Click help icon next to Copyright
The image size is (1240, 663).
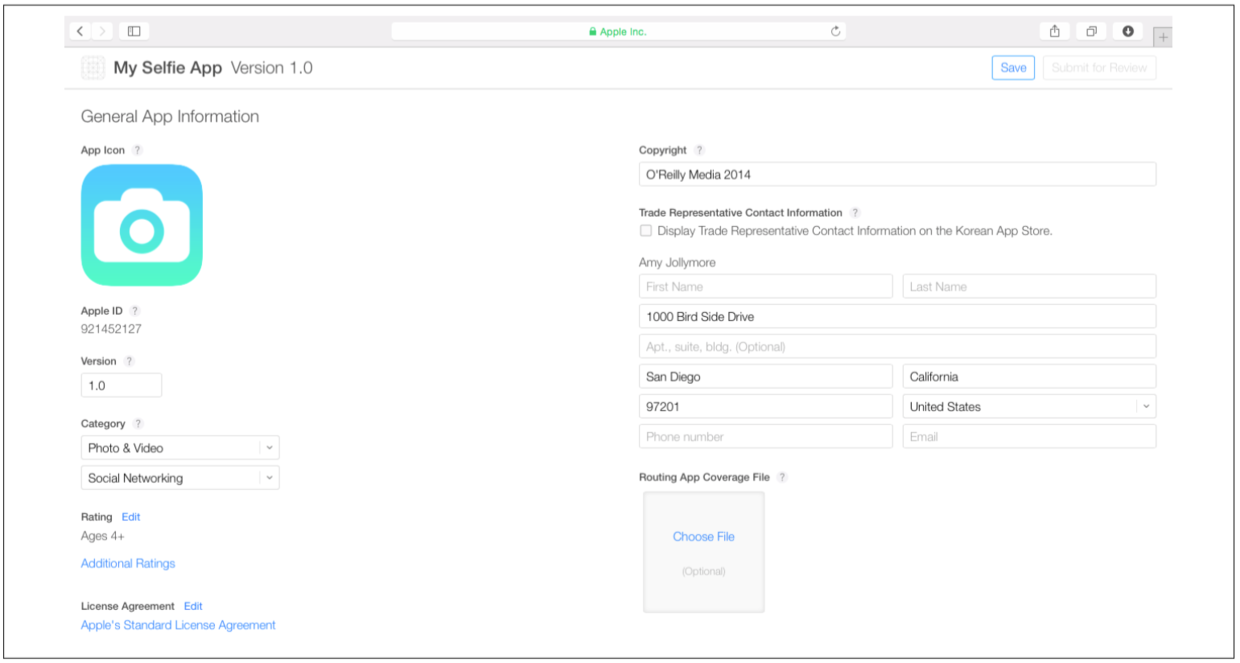[699, 151]
